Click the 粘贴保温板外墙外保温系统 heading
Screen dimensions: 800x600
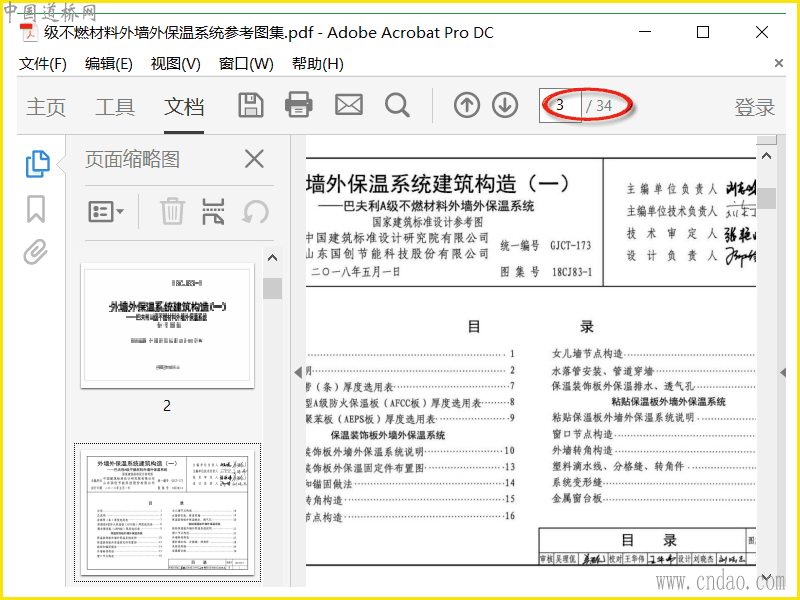tap(668, 402)
